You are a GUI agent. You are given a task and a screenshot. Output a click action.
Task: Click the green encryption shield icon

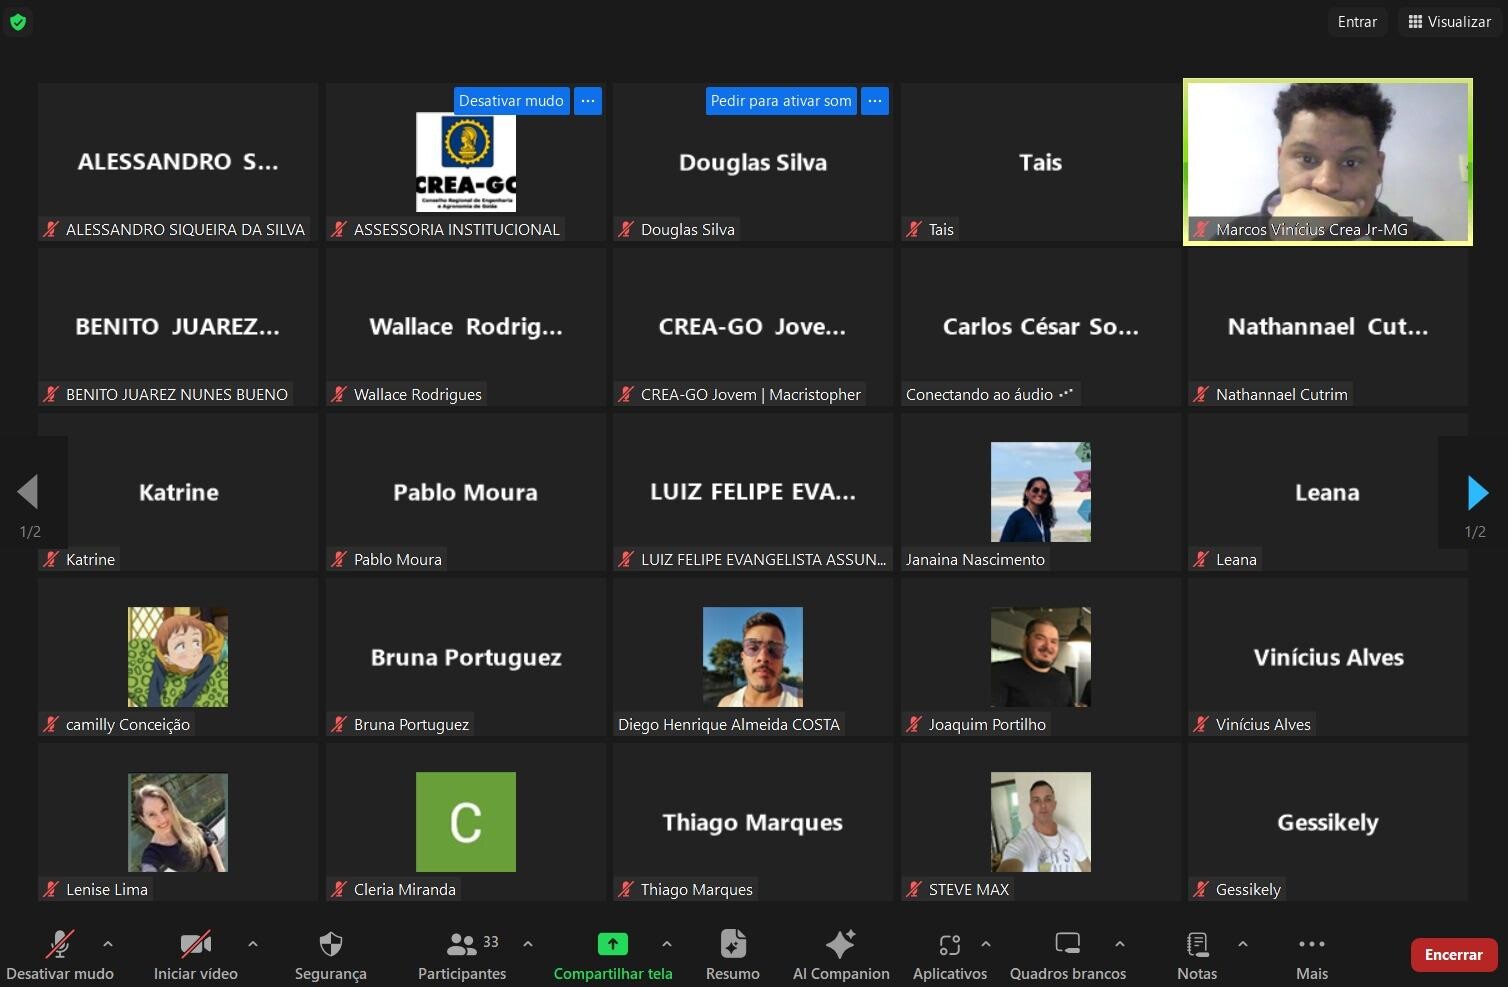coord(18,21)
